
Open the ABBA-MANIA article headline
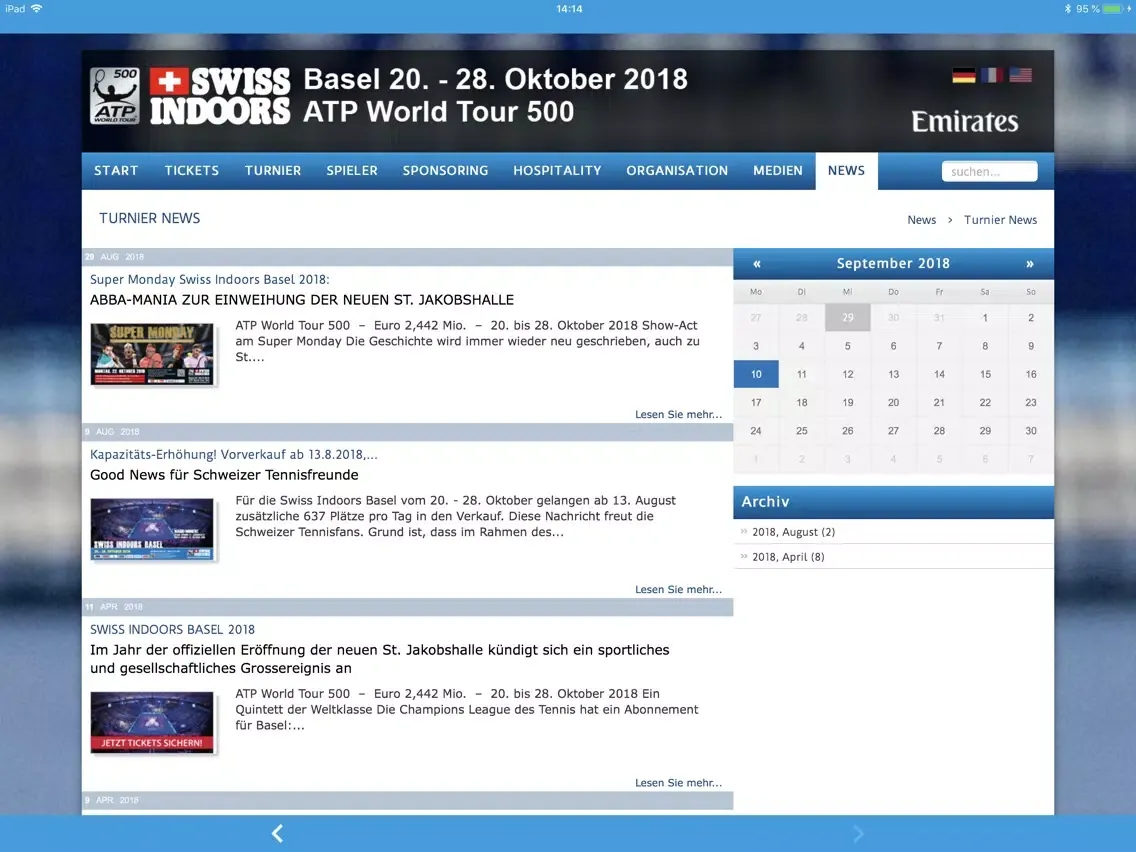301,299
